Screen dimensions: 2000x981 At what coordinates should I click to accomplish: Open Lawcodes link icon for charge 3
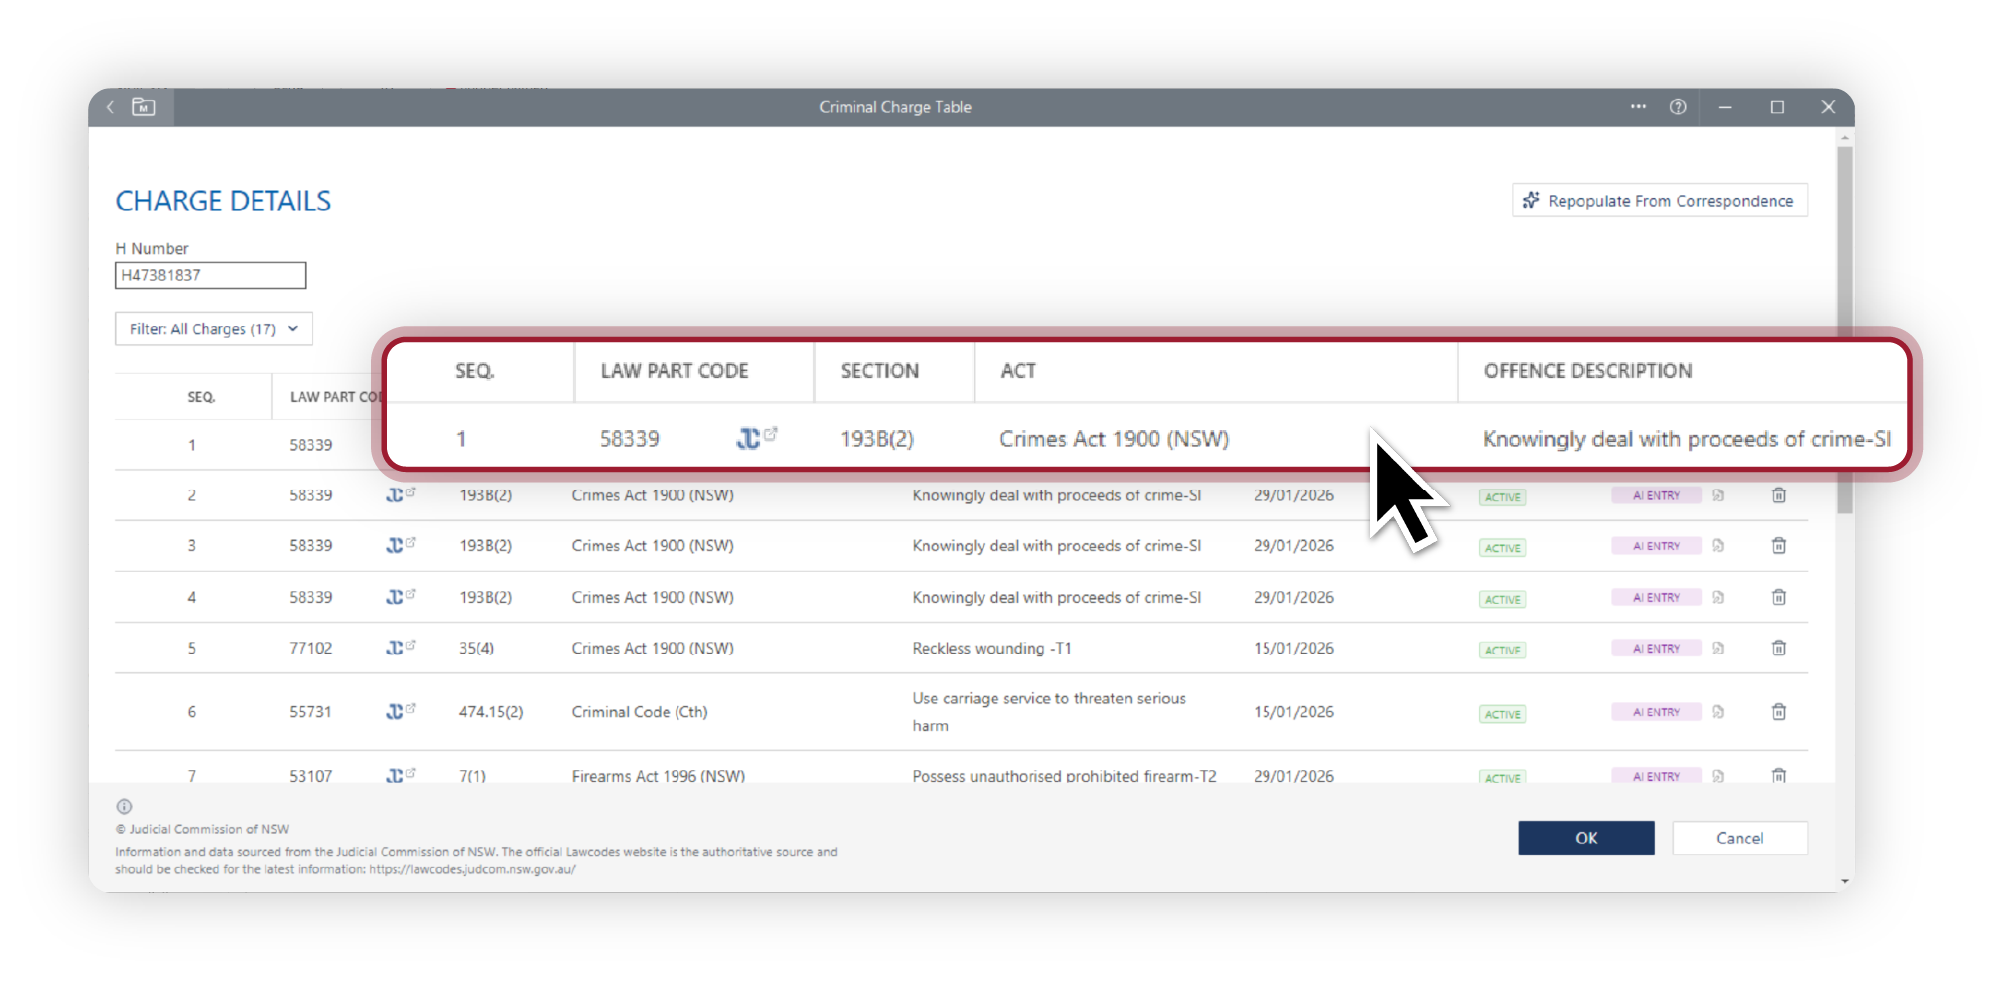pyautogui.click(x=400, y=545)
